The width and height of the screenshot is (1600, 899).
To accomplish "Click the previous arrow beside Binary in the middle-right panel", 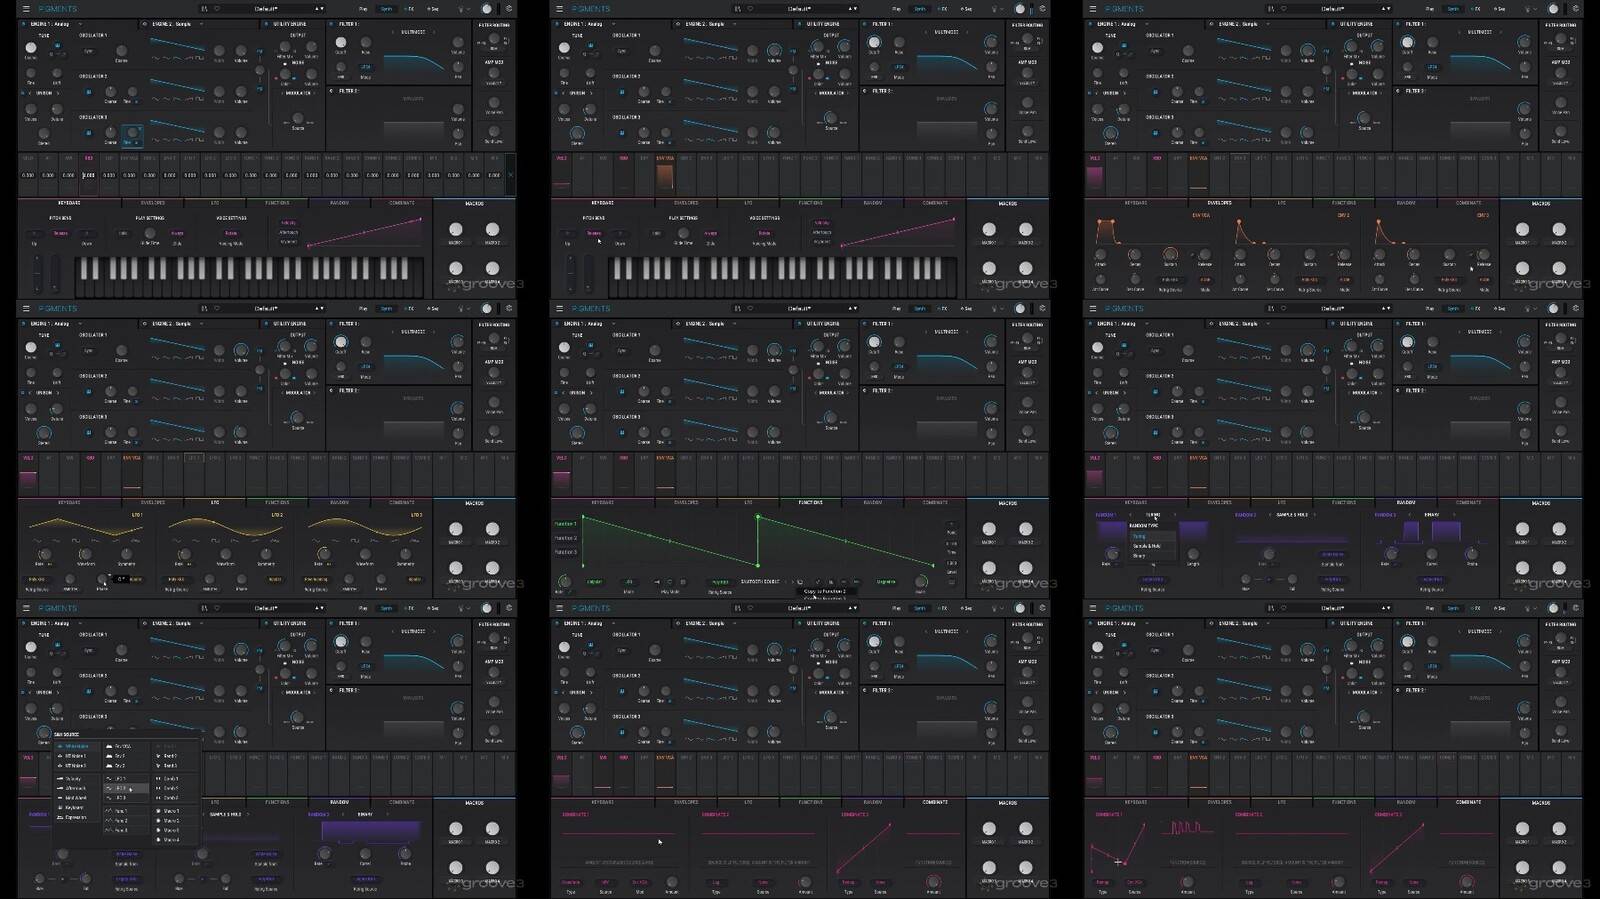I will [x=1411, y=515].
